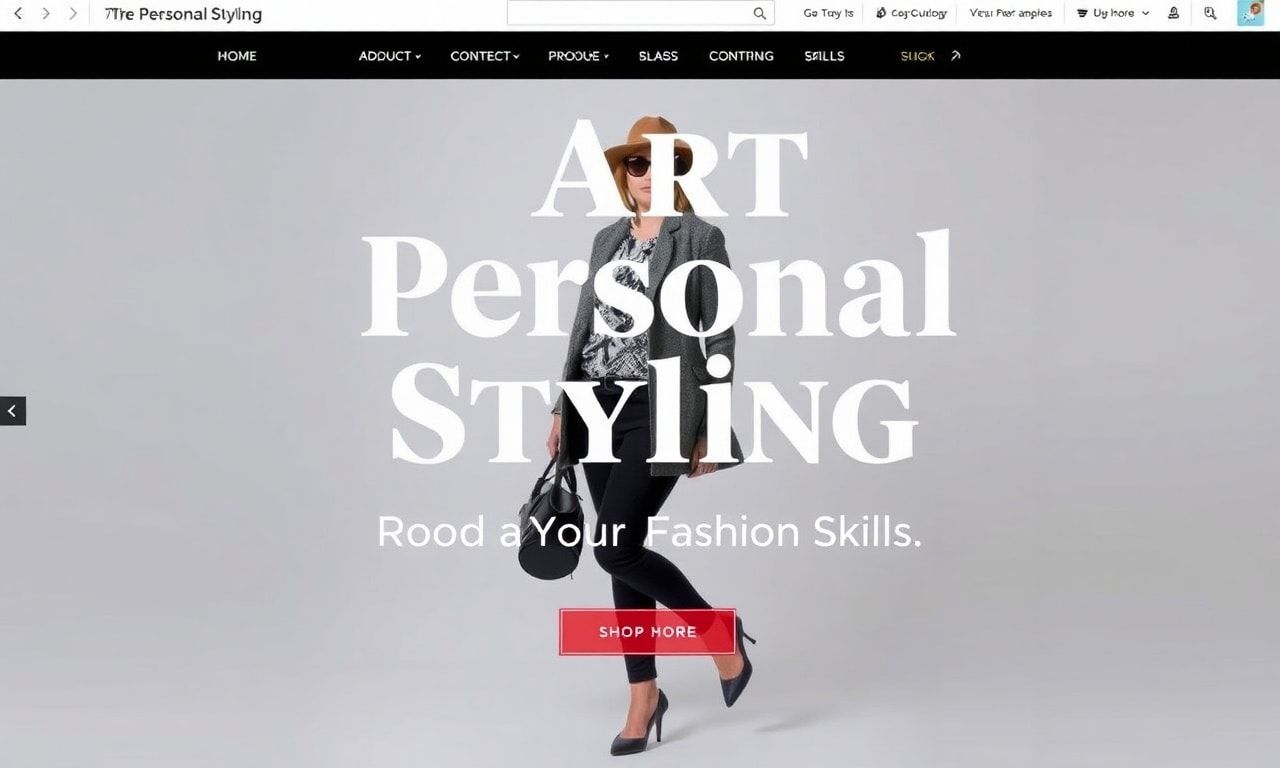Click the arrow icon next to SHOK
Image resolution: width=1280 pixels, height=768 pixels.
tap(956, 56)
